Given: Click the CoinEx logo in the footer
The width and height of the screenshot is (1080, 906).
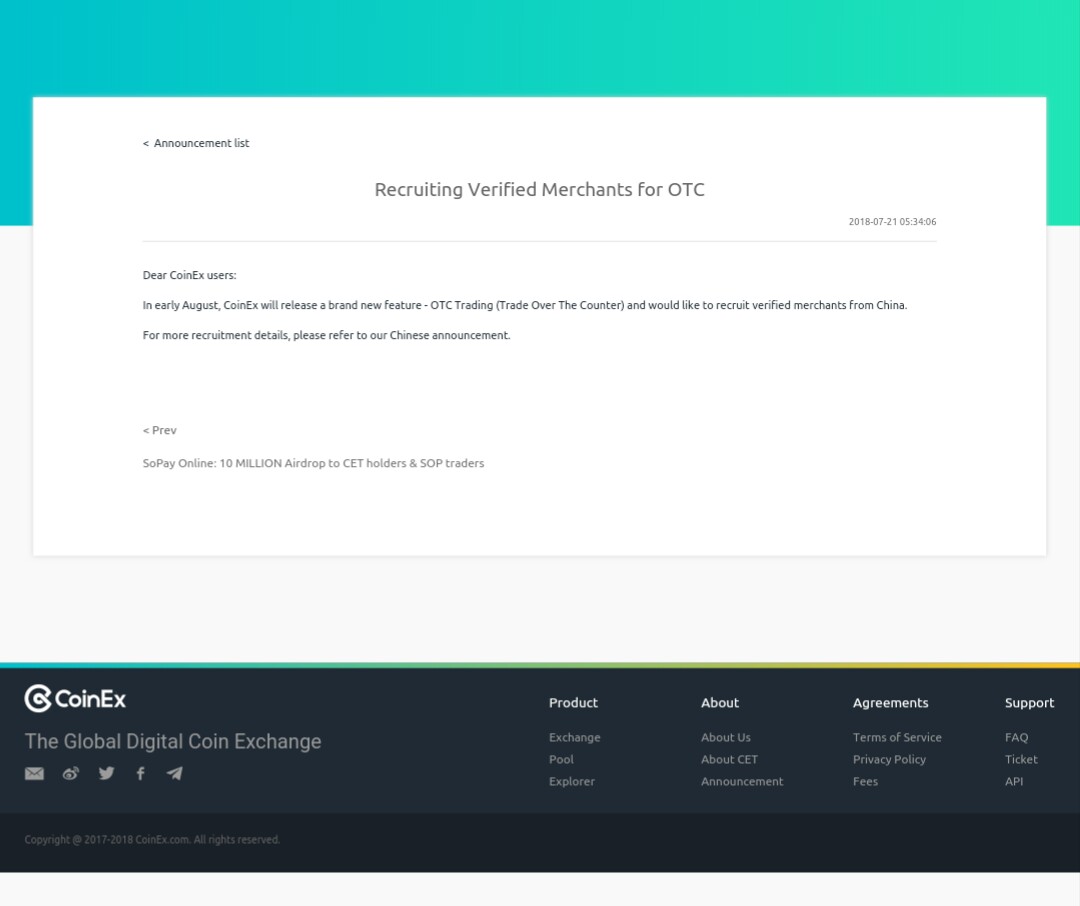Looking at the screenshot, I should 75,699.
